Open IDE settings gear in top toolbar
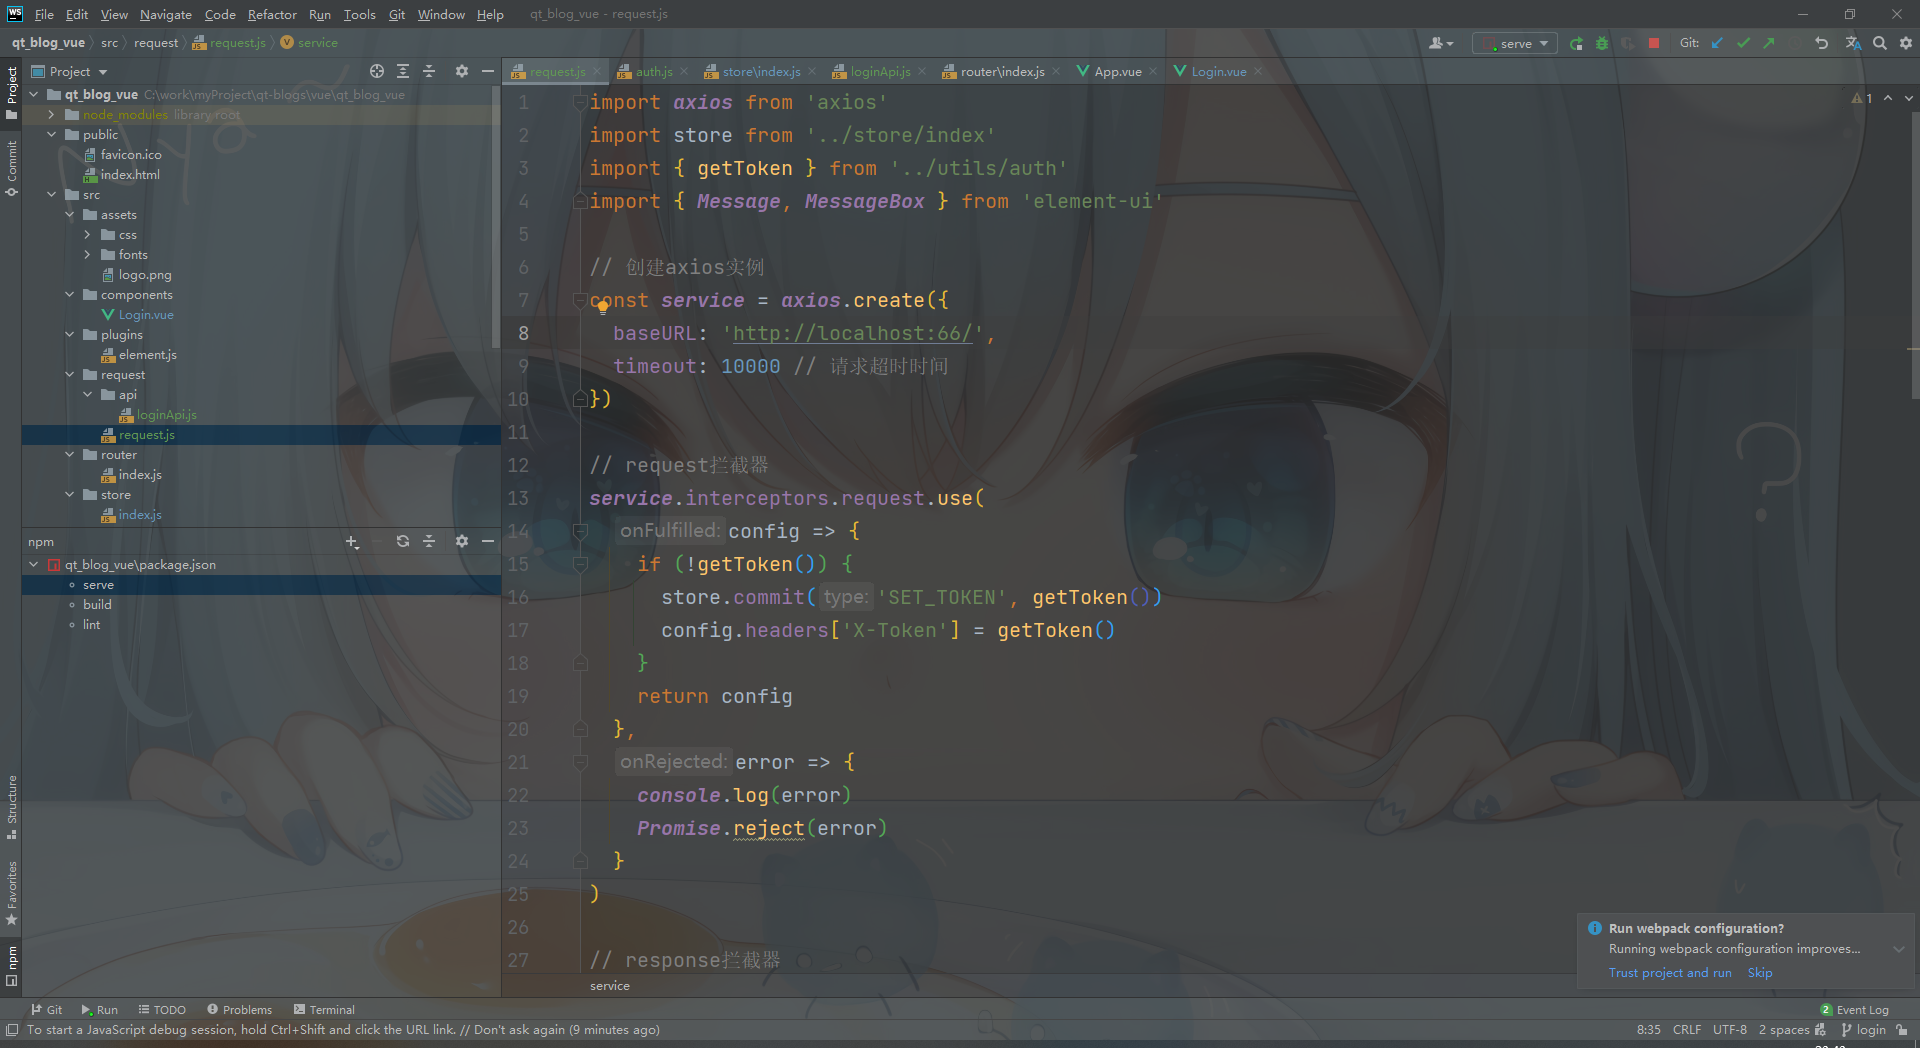 [1906, 43]
